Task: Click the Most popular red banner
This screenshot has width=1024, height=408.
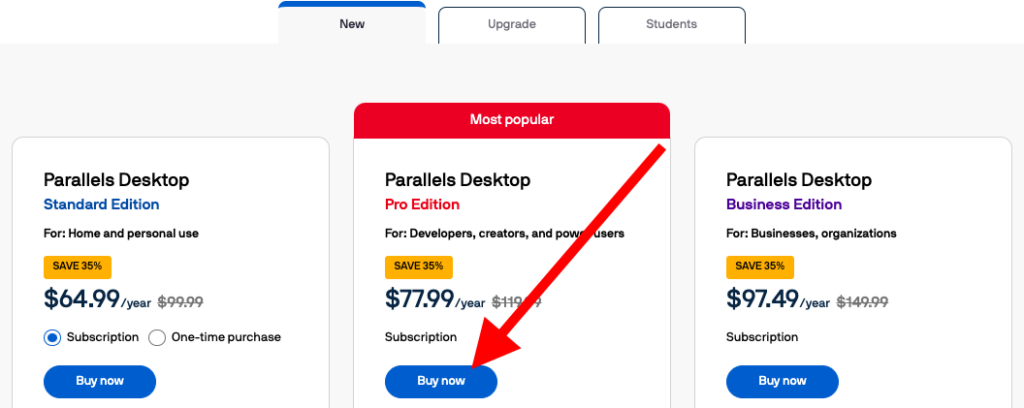Action: [511, 120]
